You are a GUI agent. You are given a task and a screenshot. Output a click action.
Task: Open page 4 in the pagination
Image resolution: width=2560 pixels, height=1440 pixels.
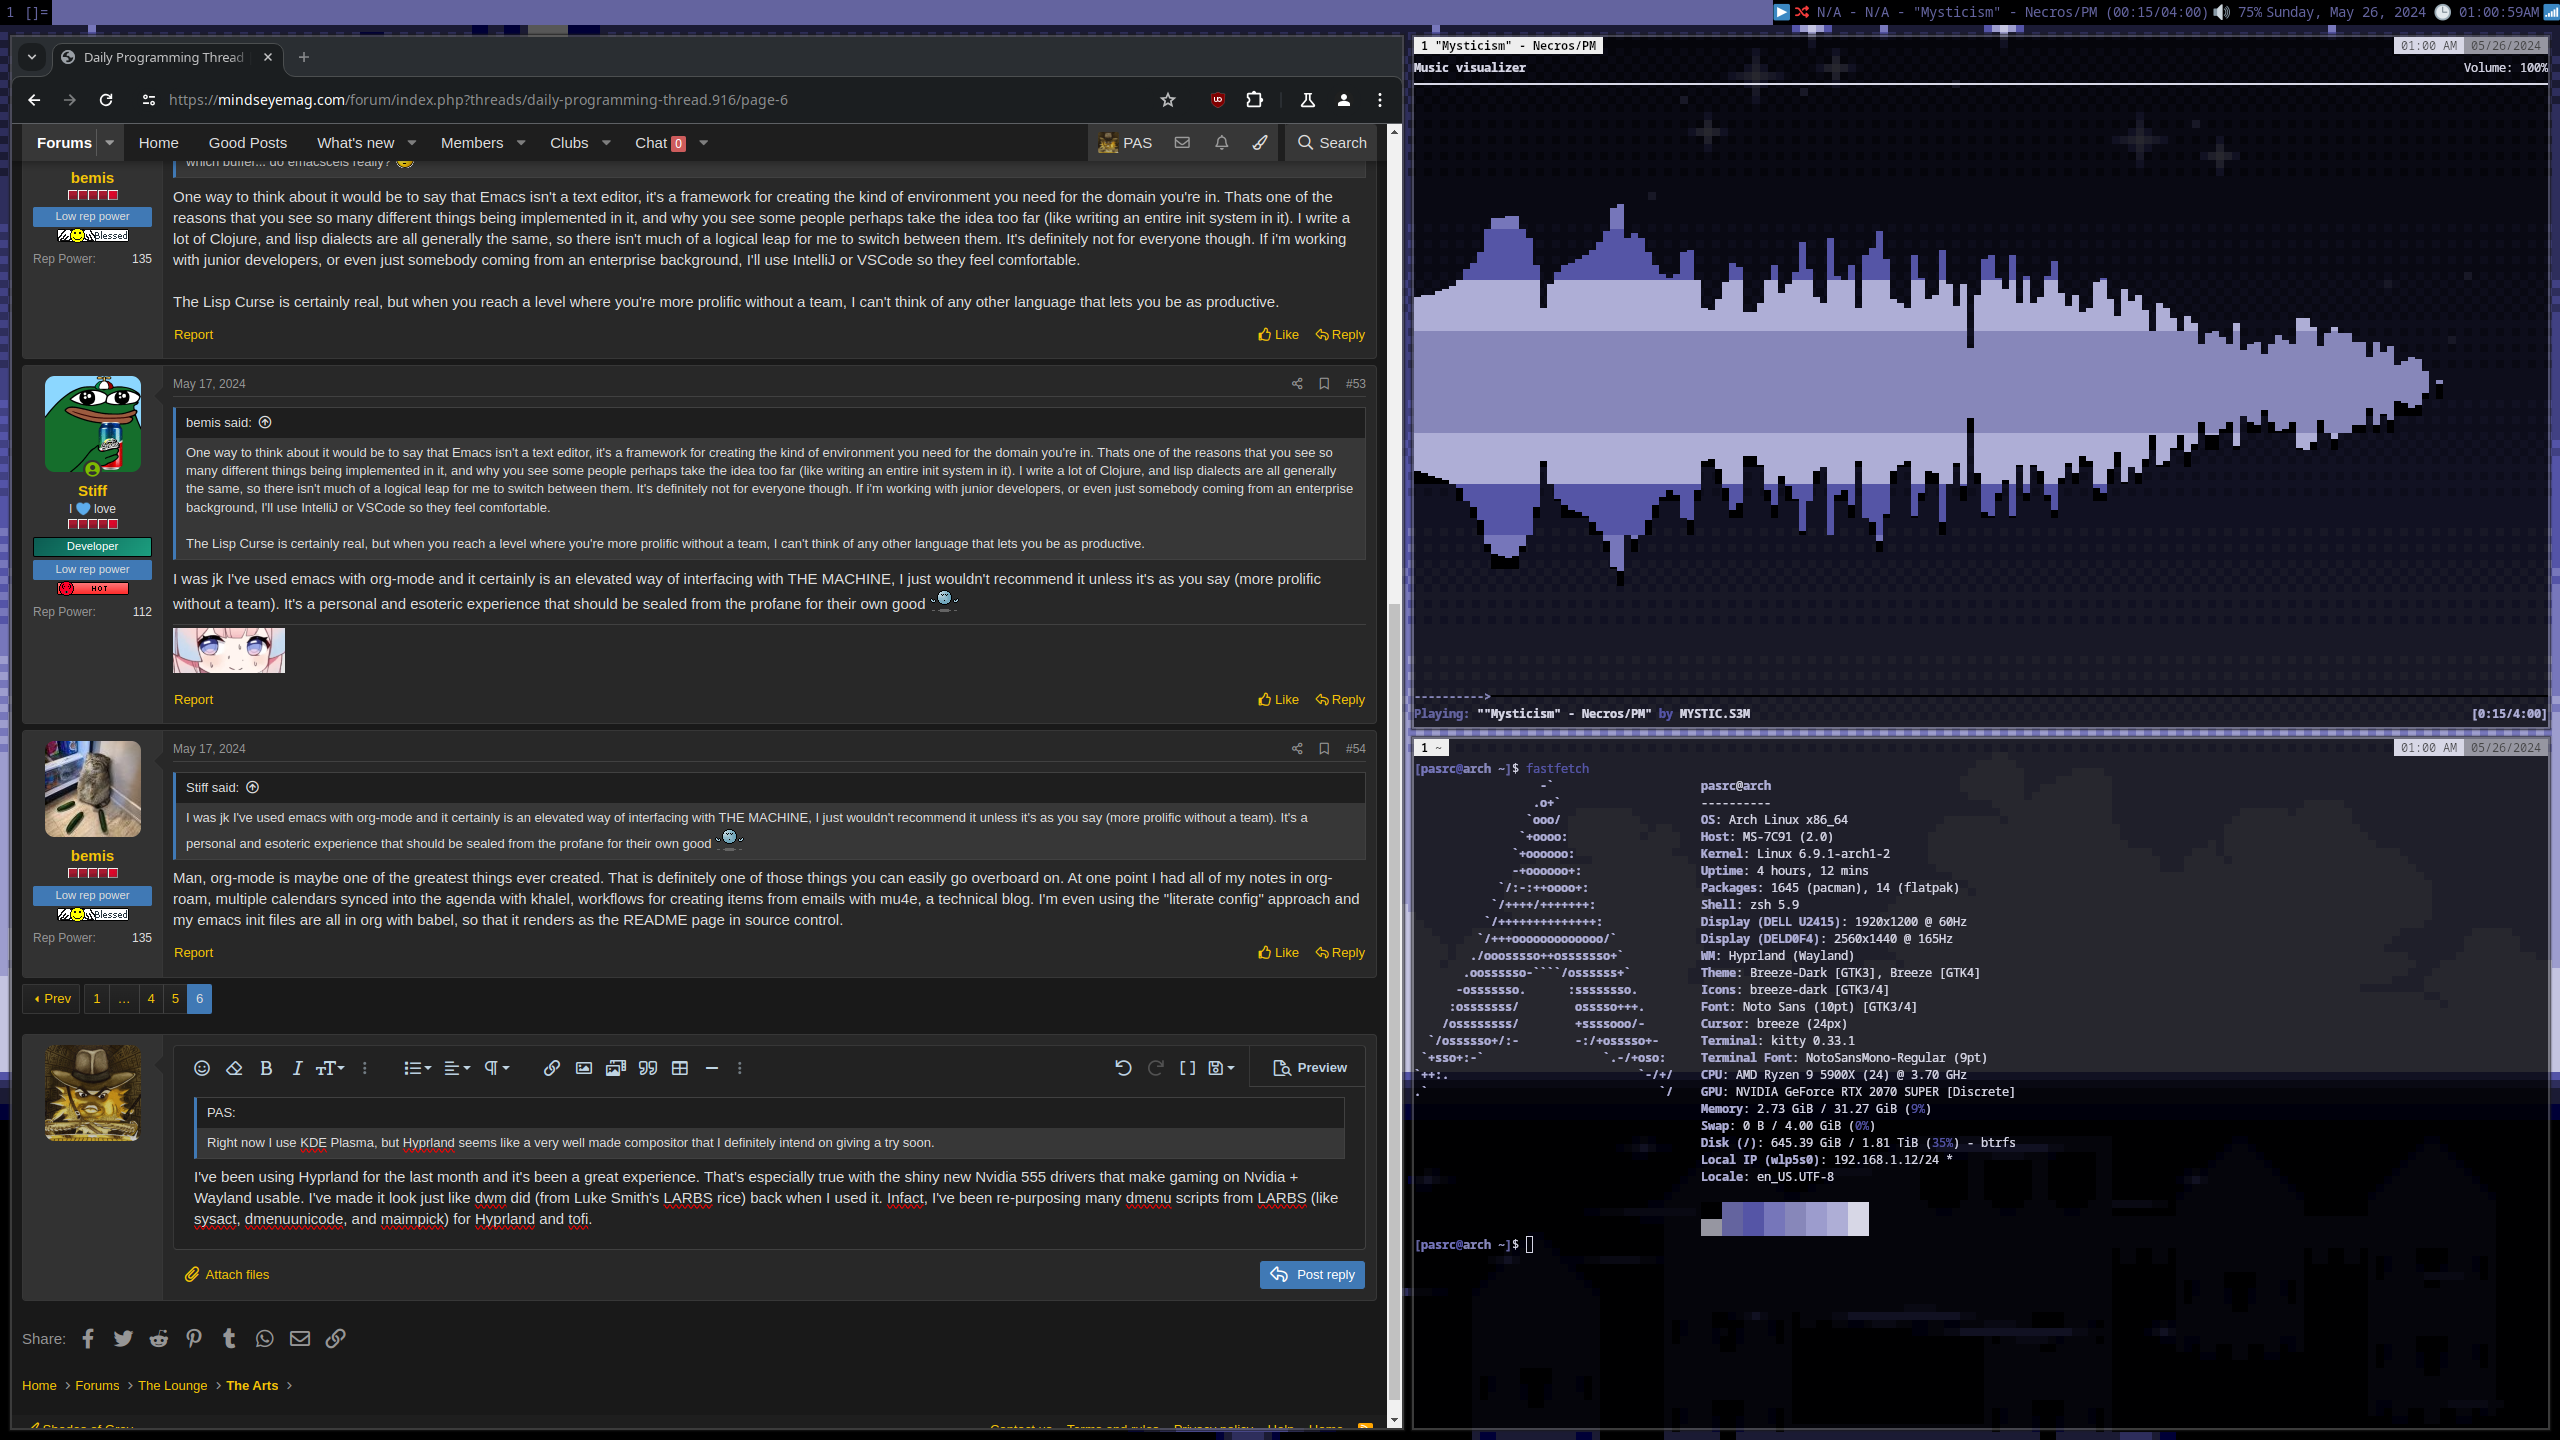[x=151, y=999]
